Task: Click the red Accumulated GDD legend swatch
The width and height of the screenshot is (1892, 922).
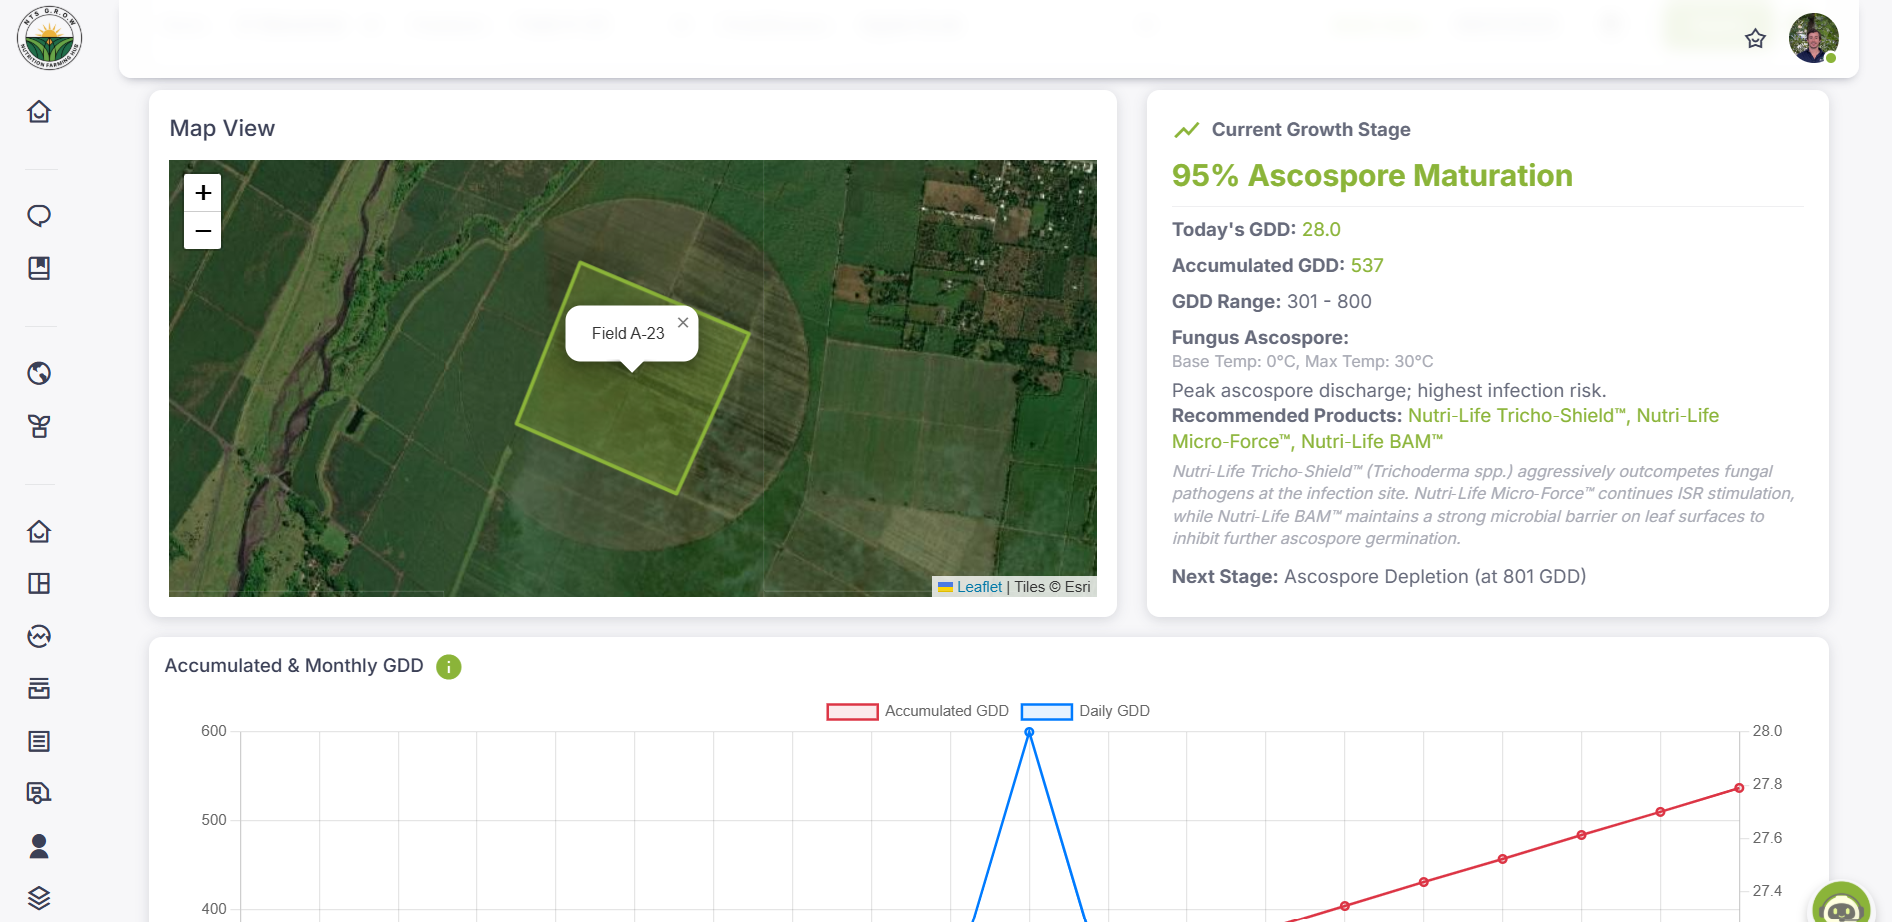Action: [851, 711]
